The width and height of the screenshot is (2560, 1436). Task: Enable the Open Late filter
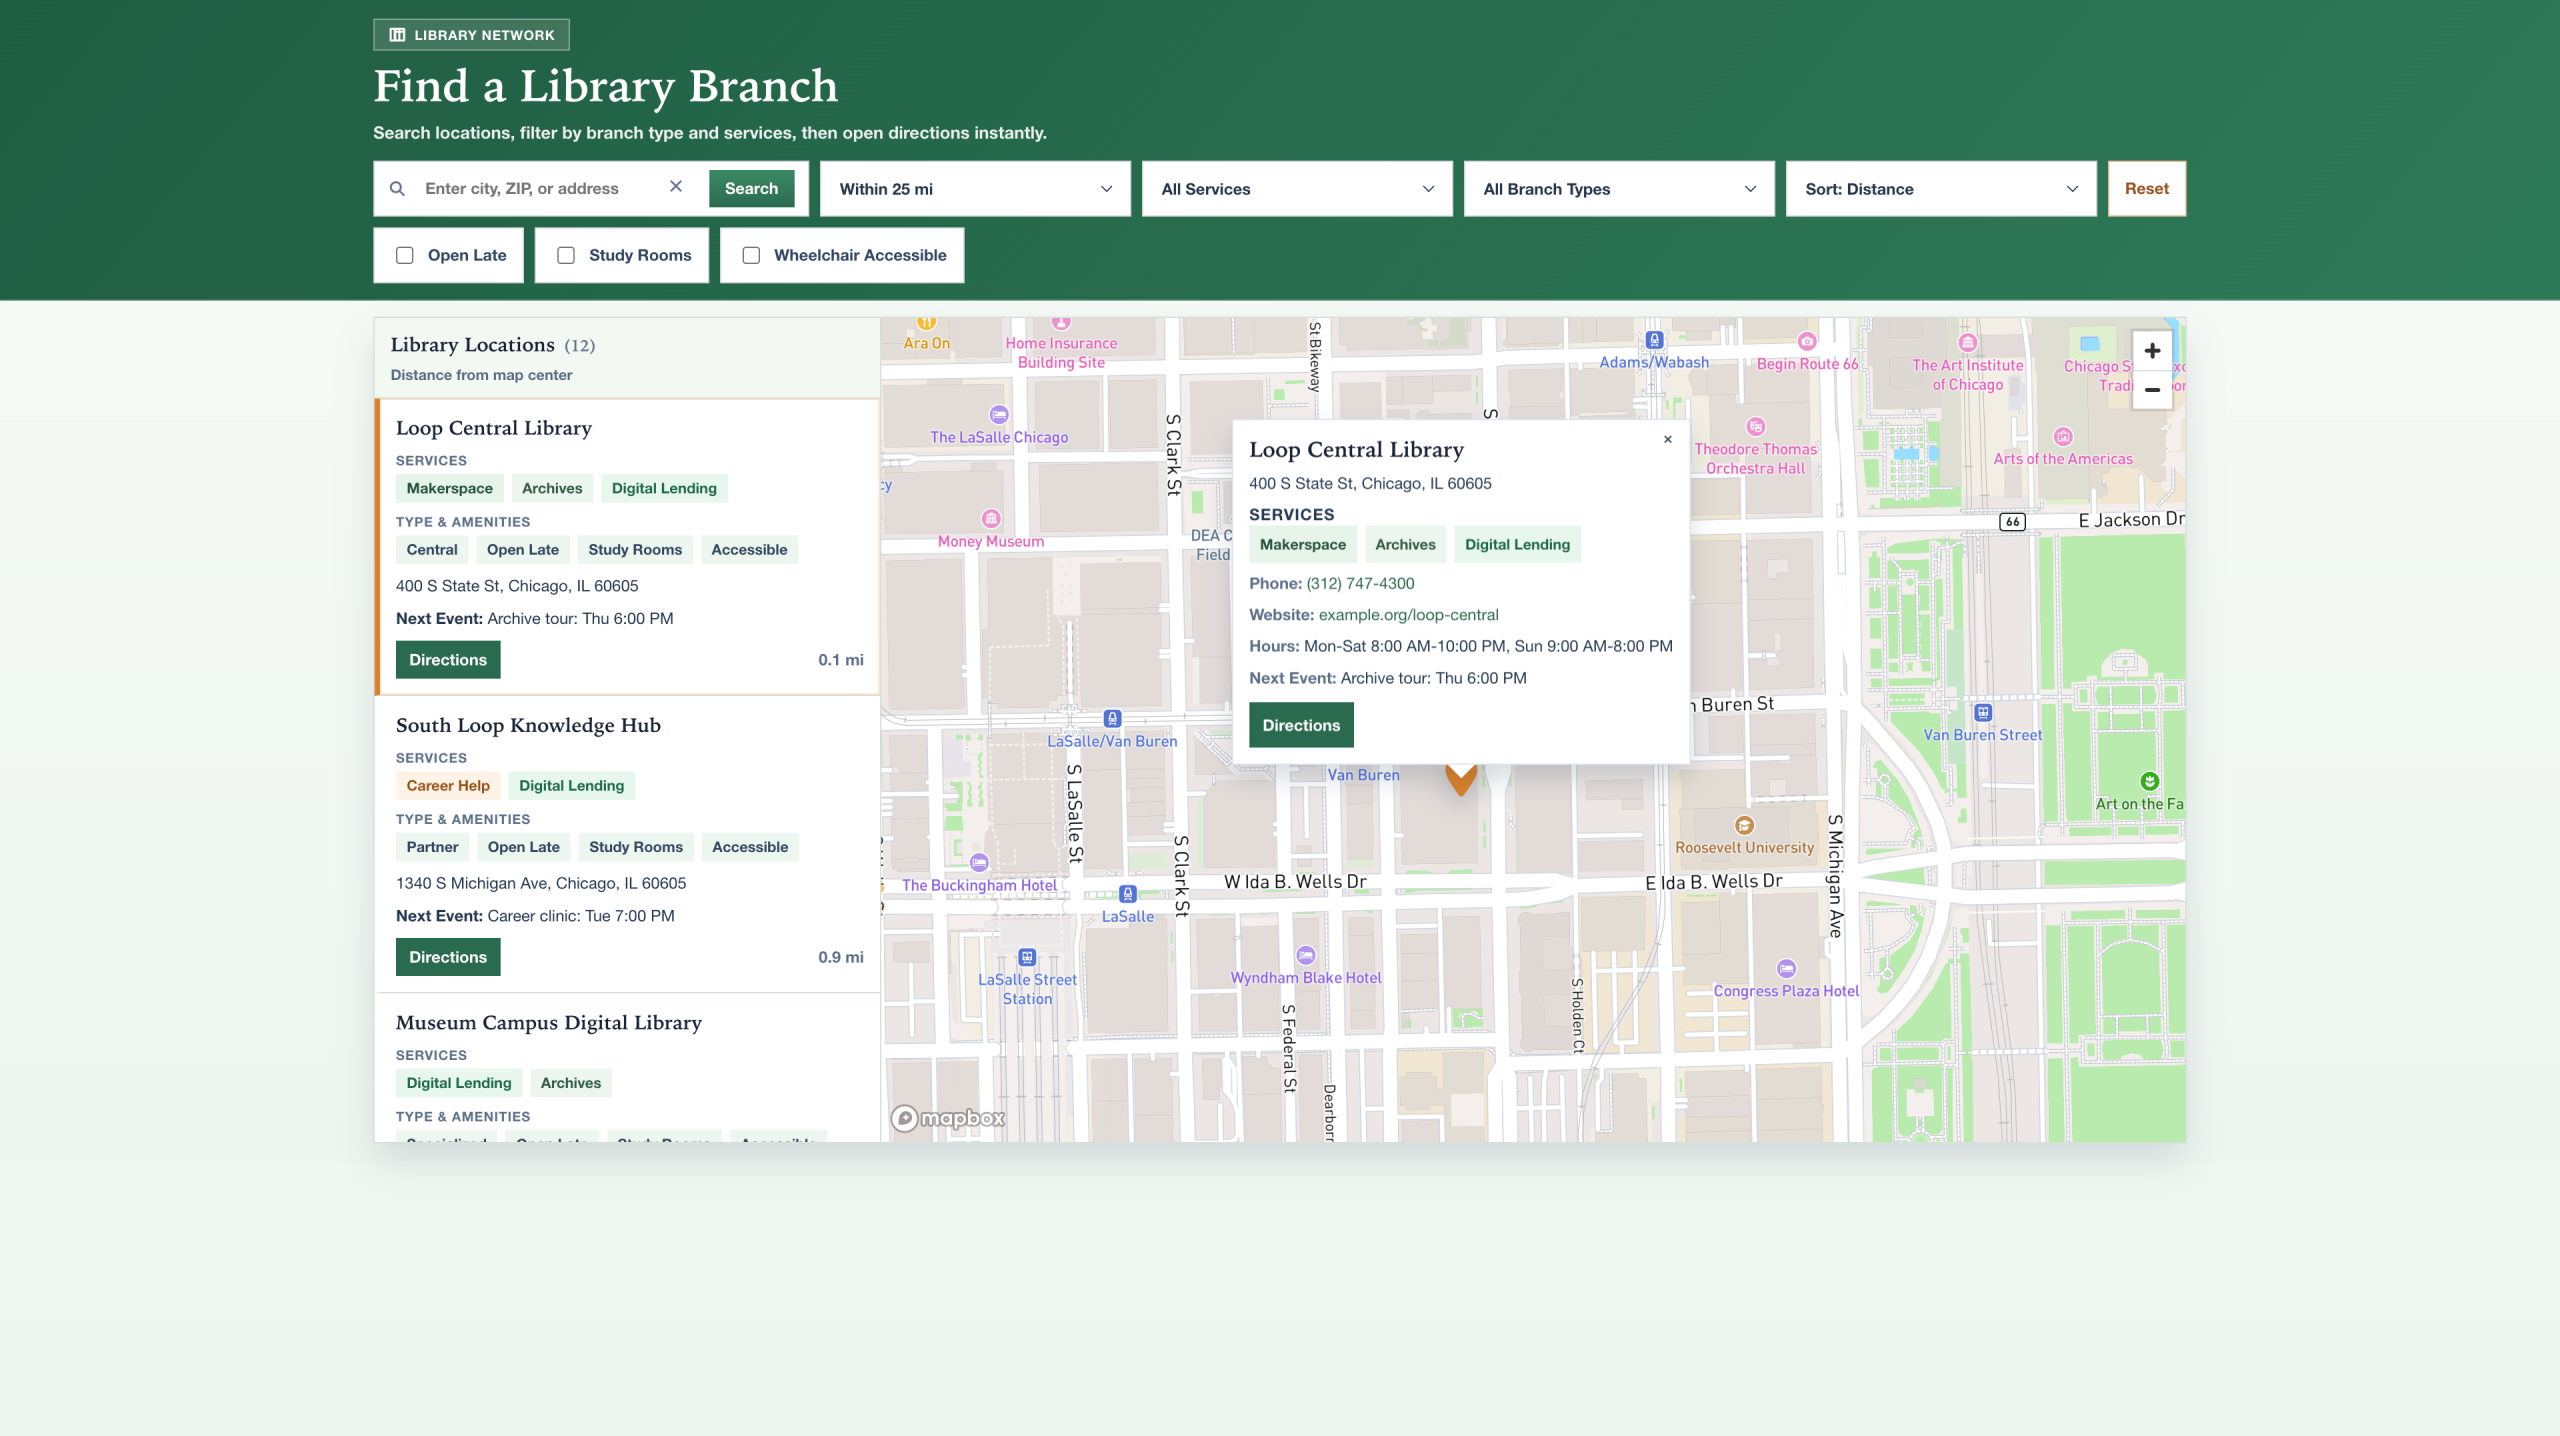[x=404, y=255]
